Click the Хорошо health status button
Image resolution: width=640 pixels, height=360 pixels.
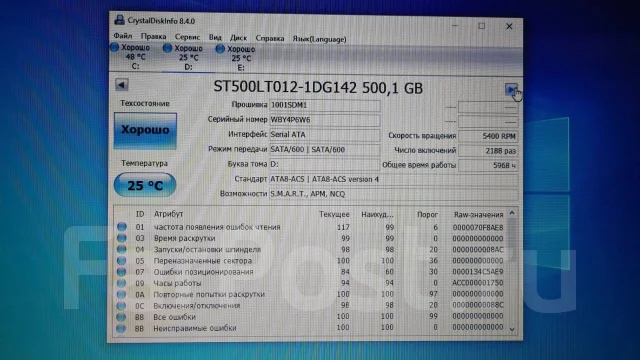[145, 130]
